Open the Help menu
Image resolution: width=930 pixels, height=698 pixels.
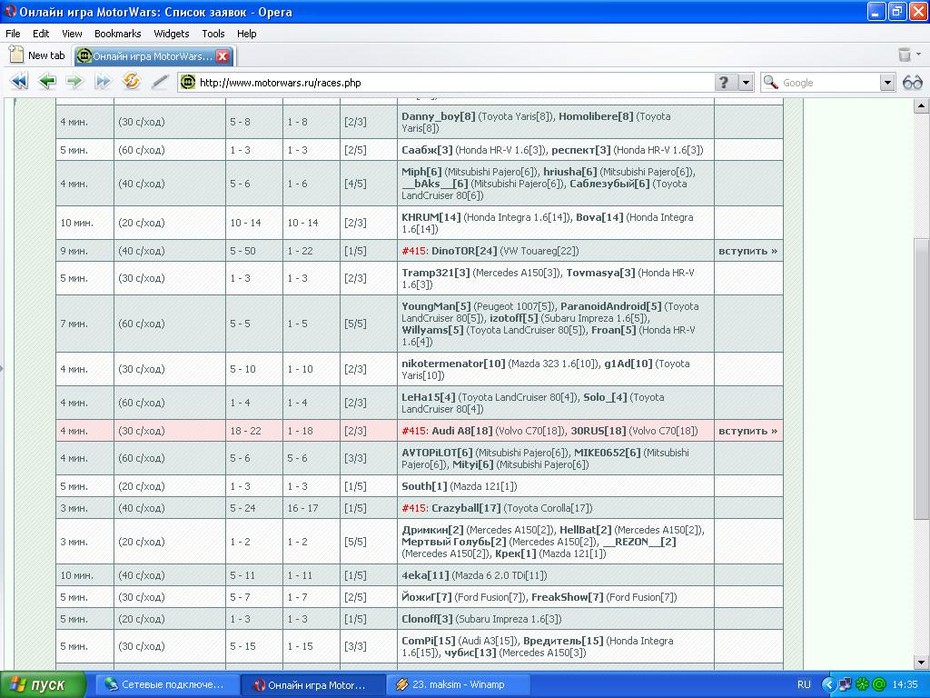pyautogui.click(x=247, y=34)
